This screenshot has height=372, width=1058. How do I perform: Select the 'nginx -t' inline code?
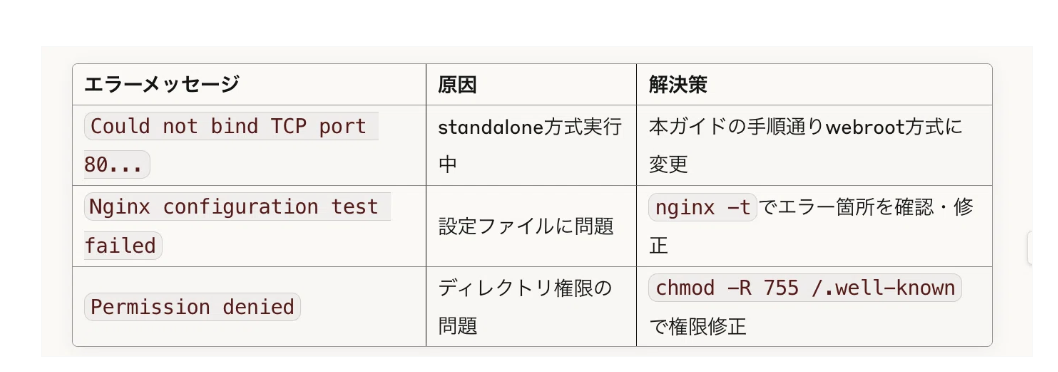coord(703,208)
